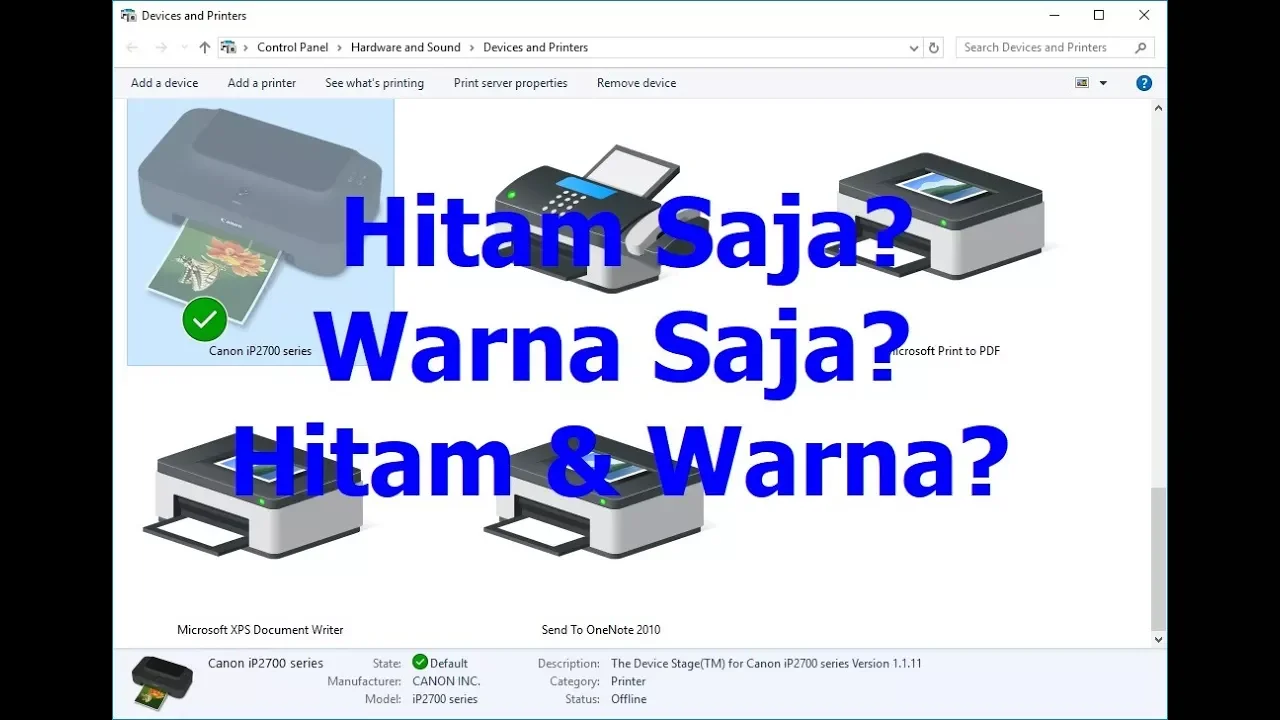Screen dimensions: 1280x720
Task: Minimize the Devices and Printers window
Action: tap(1054, 15)
